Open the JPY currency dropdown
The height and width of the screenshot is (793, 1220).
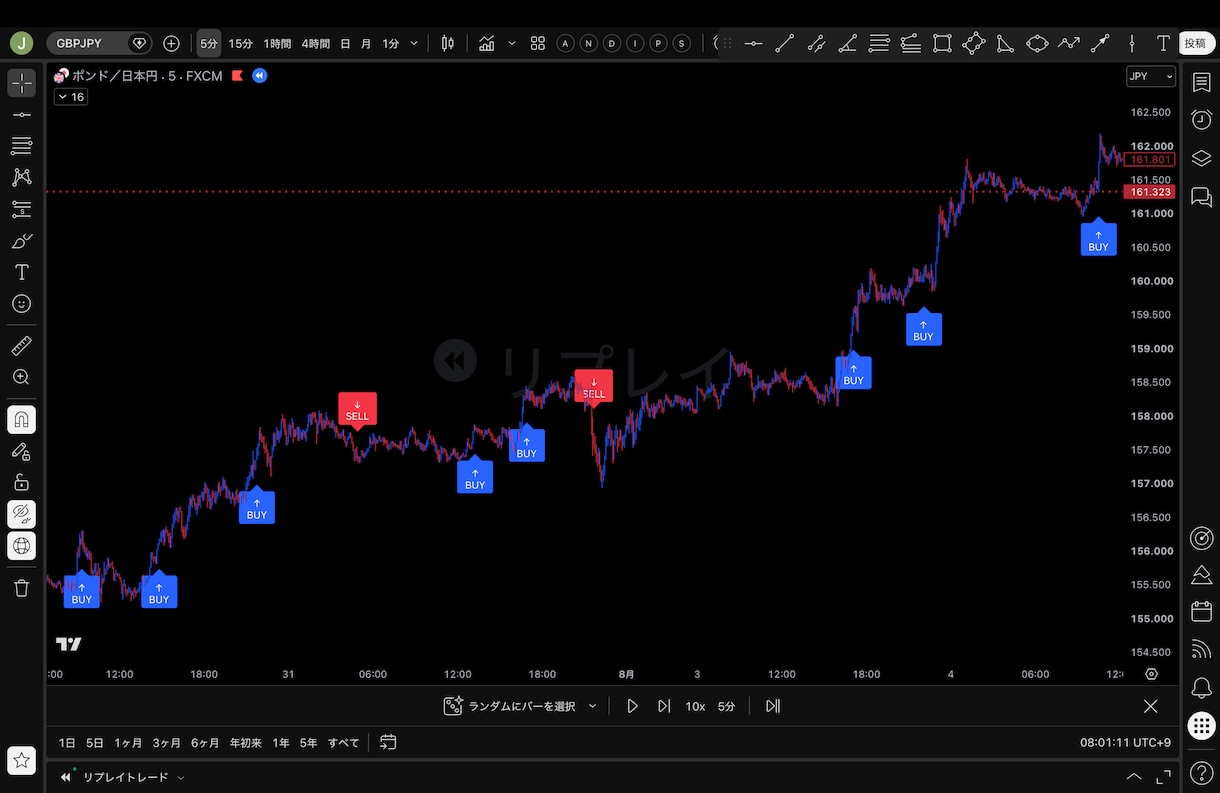(x=1151, y=76)
